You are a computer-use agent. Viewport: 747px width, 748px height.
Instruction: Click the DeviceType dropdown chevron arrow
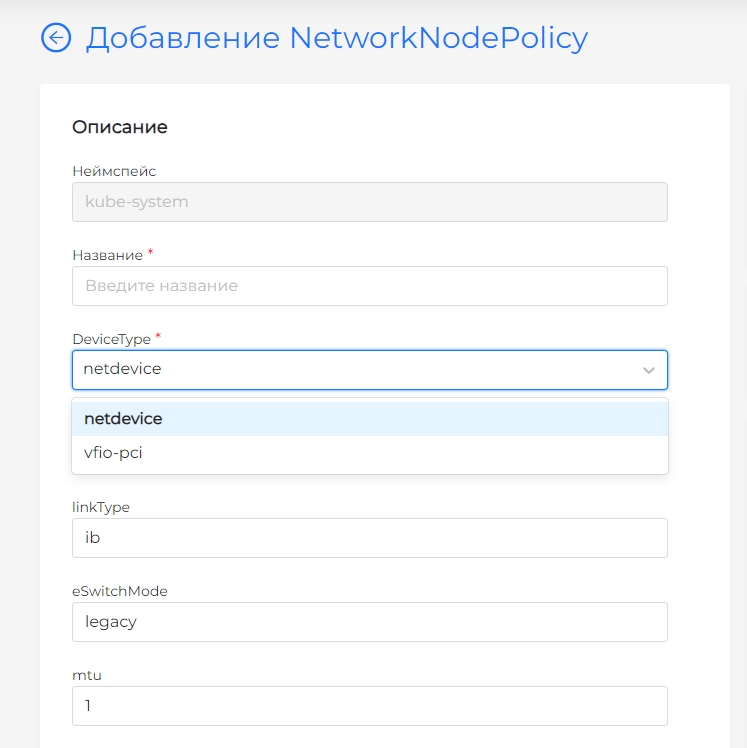pos(649,370)
